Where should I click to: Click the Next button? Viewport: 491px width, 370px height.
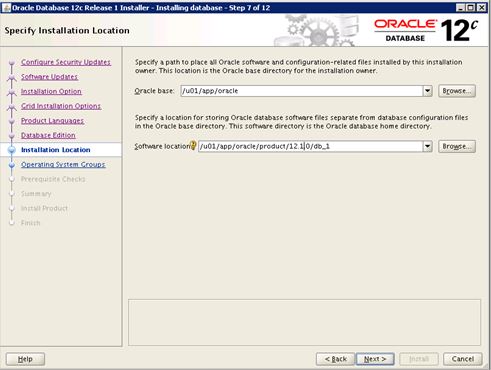(x=375, y=359)
